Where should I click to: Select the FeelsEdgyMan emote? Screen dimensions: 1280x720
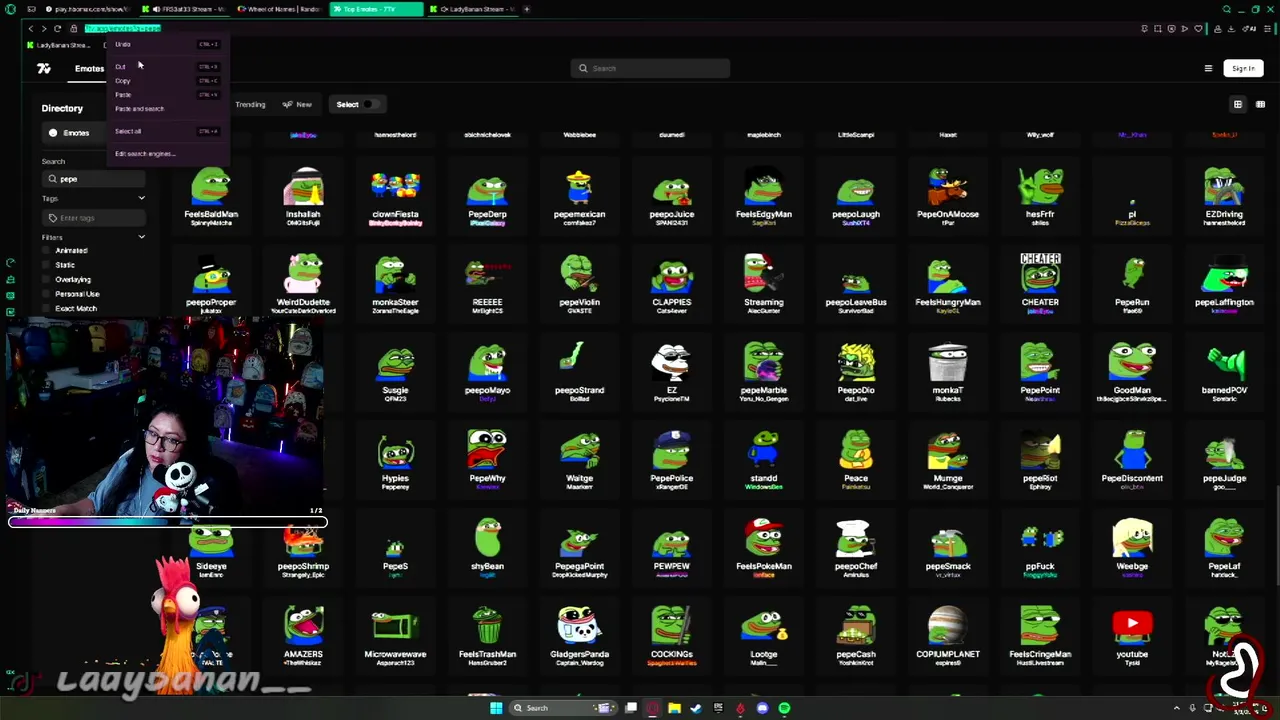pyautogui.click(x=763, y=195)
